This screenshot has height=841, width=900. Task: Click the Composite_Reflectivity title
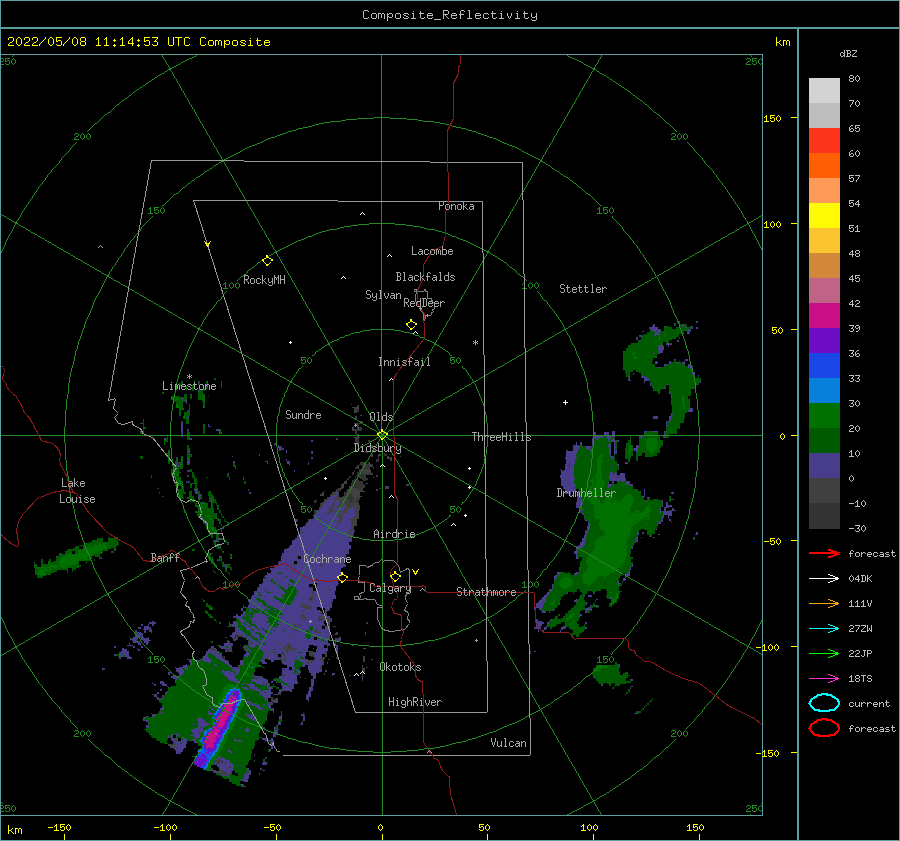[x=450, y=15]
